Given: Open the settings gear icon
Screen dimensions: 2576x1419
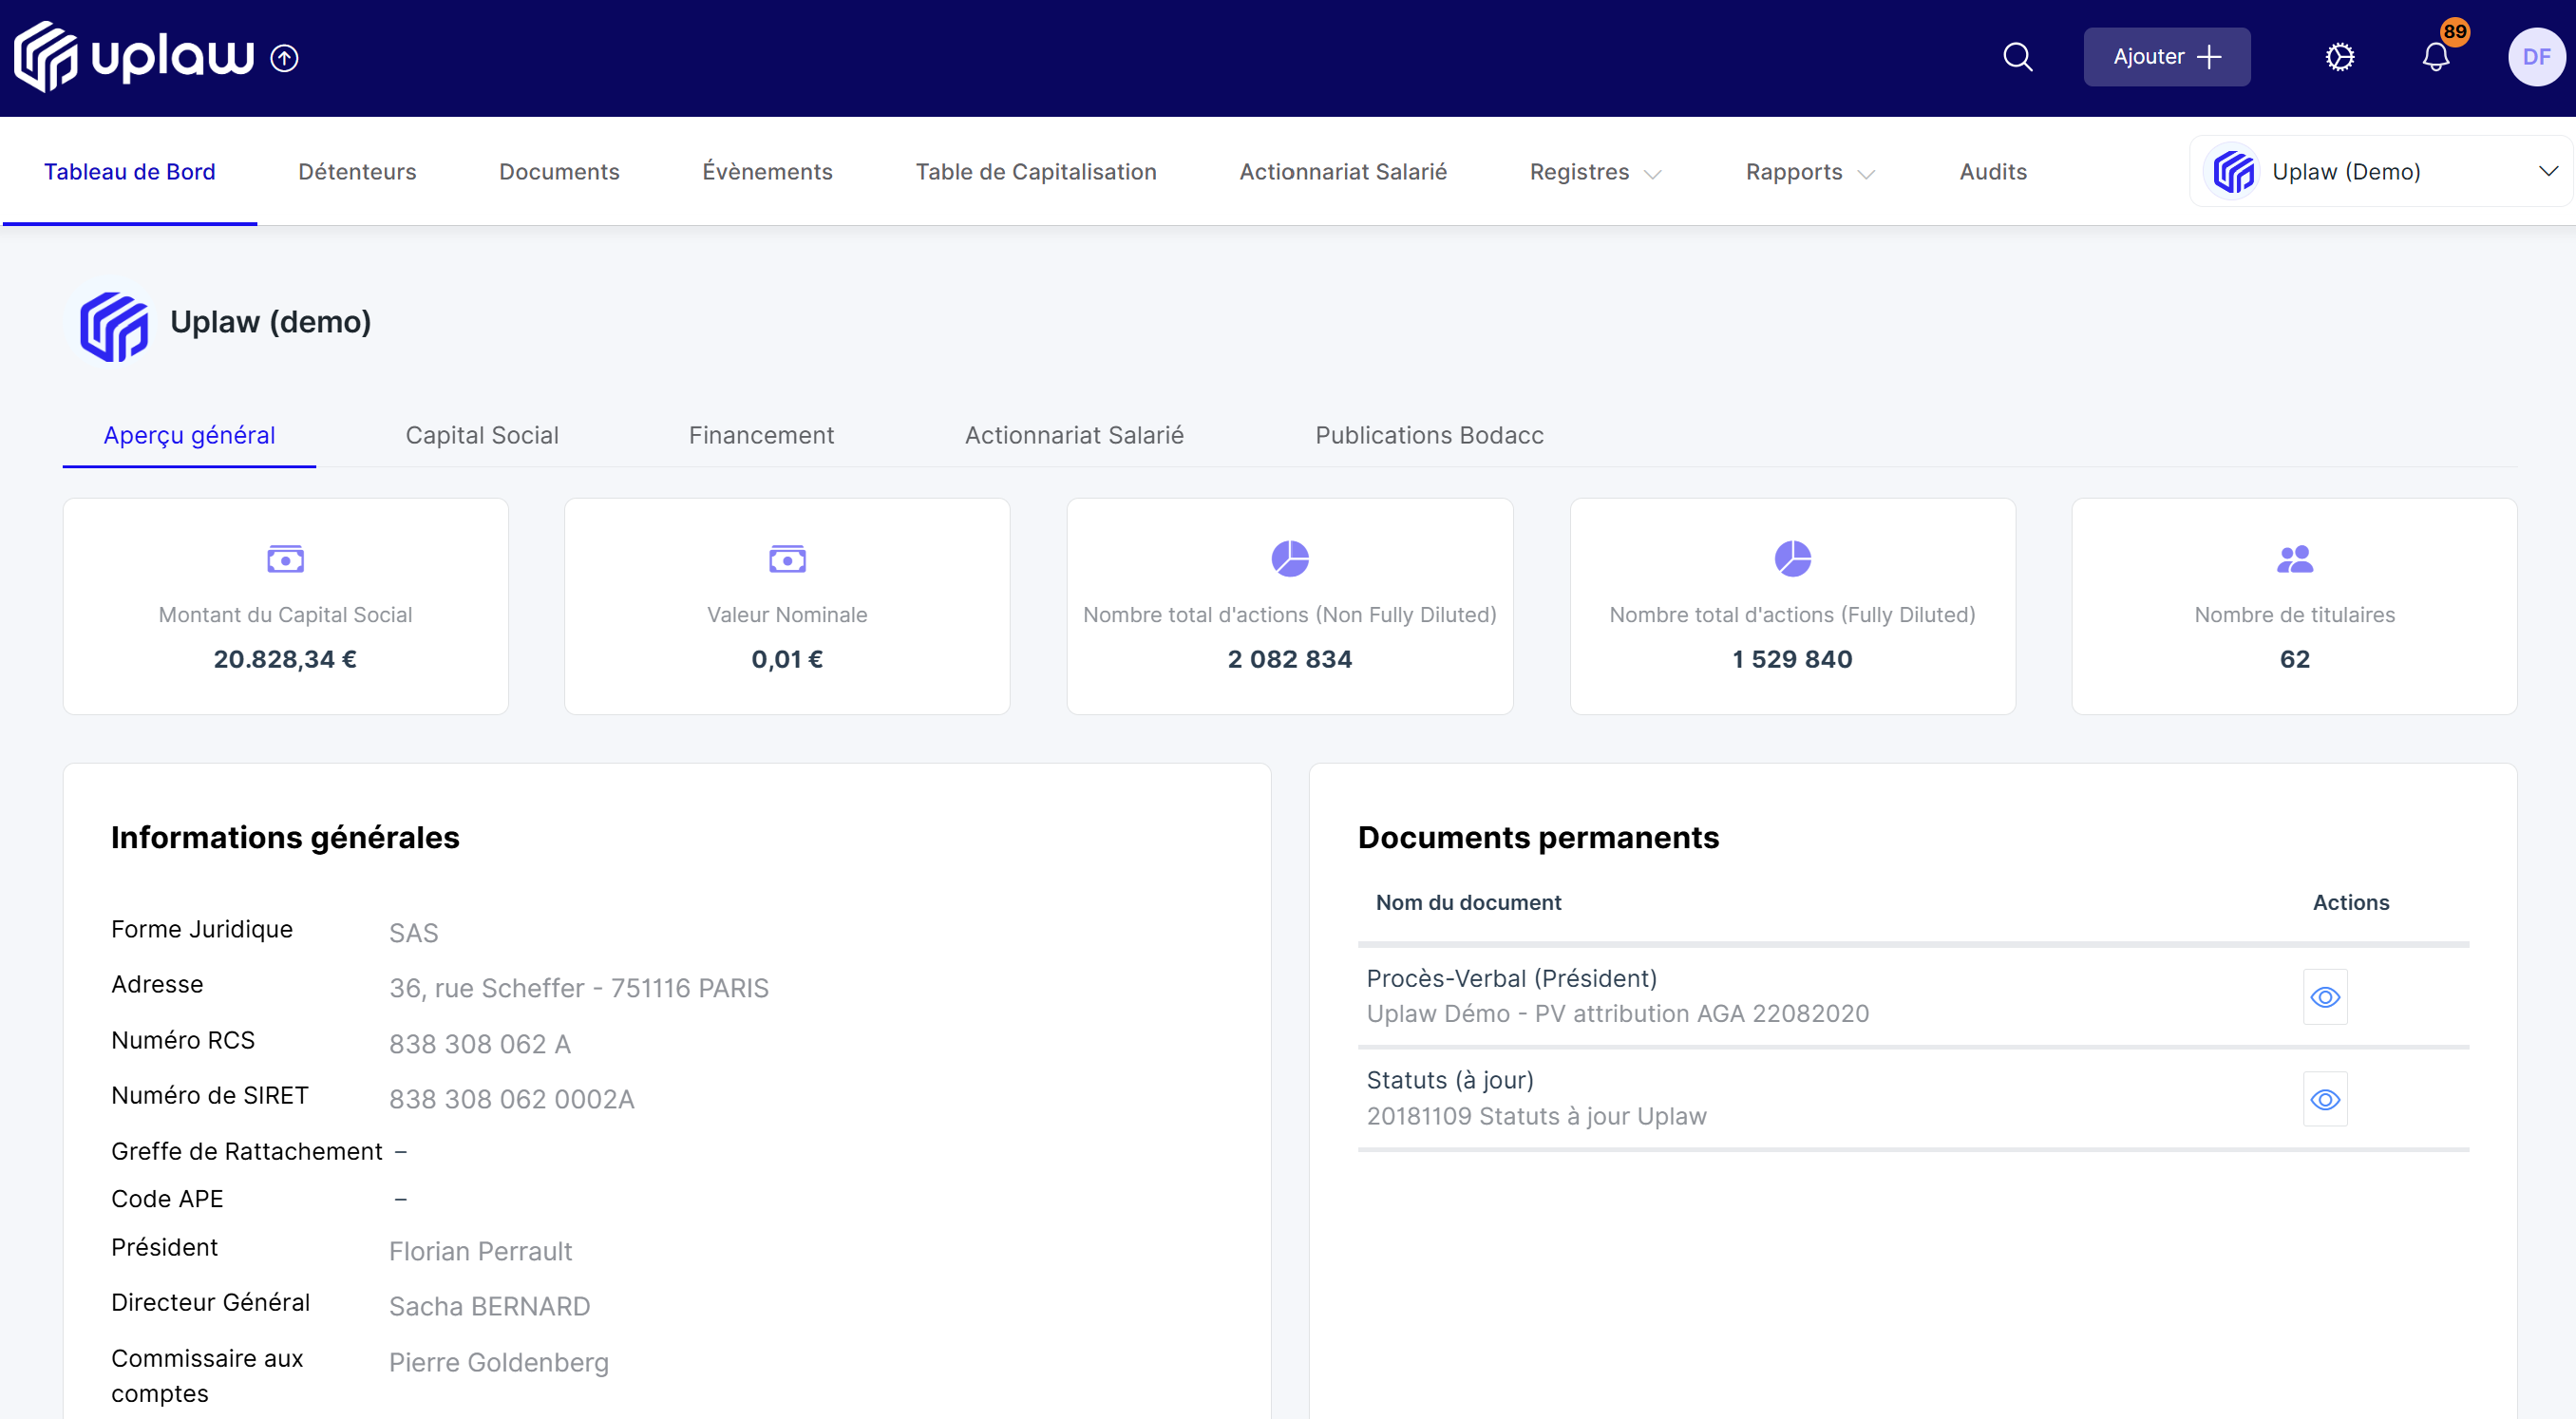Looking at the screenshot, I should coord(2339,57).
